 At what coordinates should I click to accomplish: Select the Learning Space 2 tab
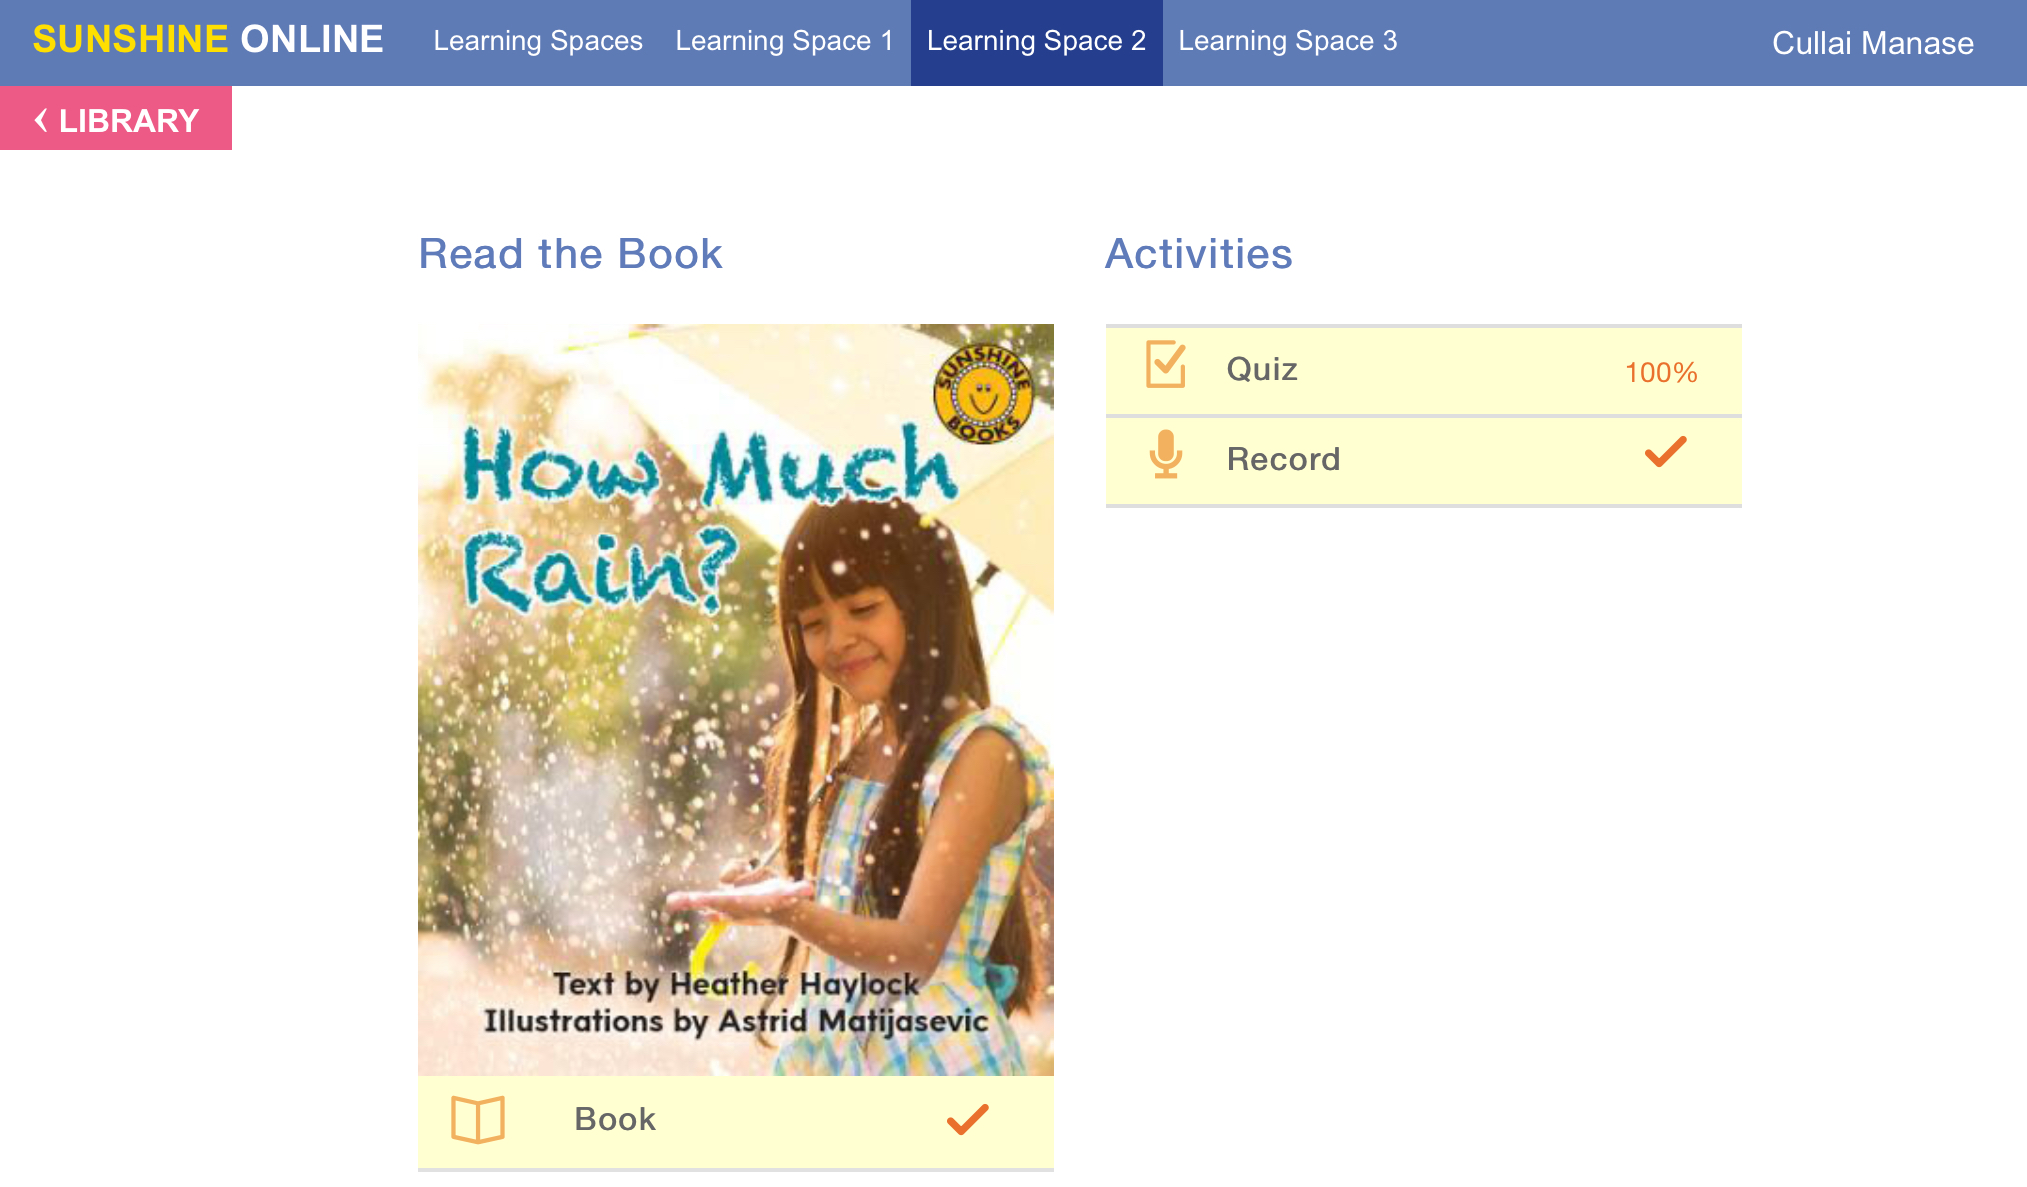pyautogui.click(x=1037, y=41)
